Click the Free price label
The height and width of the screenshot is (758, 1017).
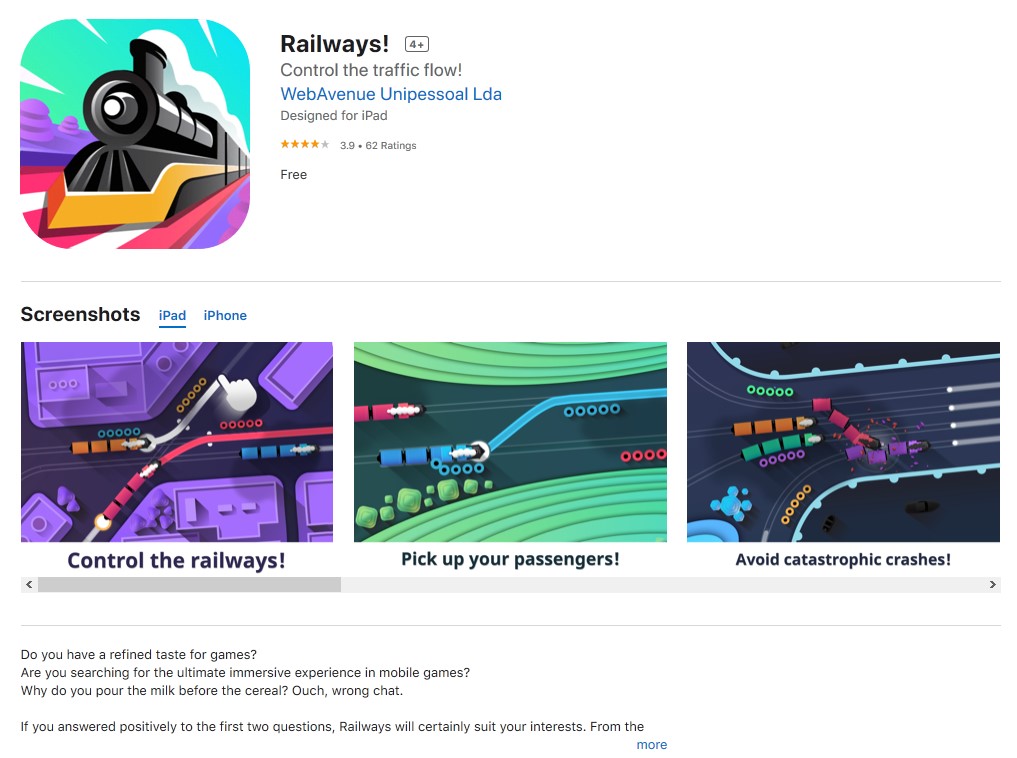[294, 174]
